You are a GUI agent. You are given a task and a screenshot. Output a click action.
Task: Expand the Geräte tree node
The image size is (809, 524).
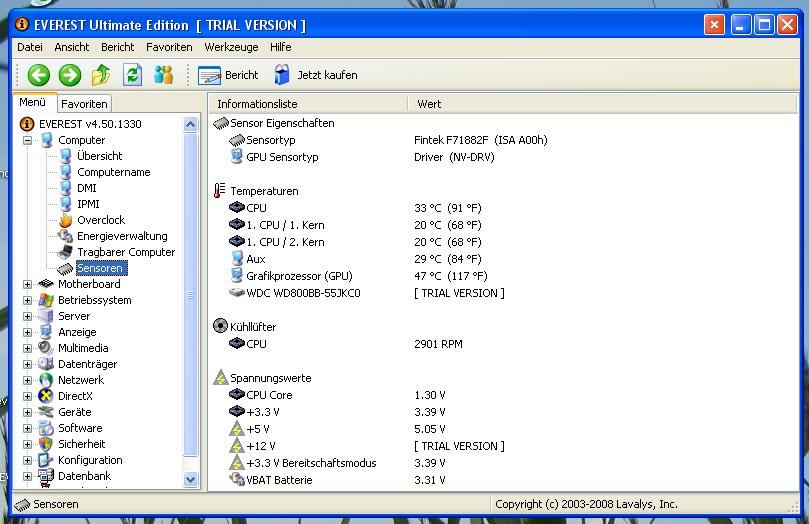tap(27, 412)
